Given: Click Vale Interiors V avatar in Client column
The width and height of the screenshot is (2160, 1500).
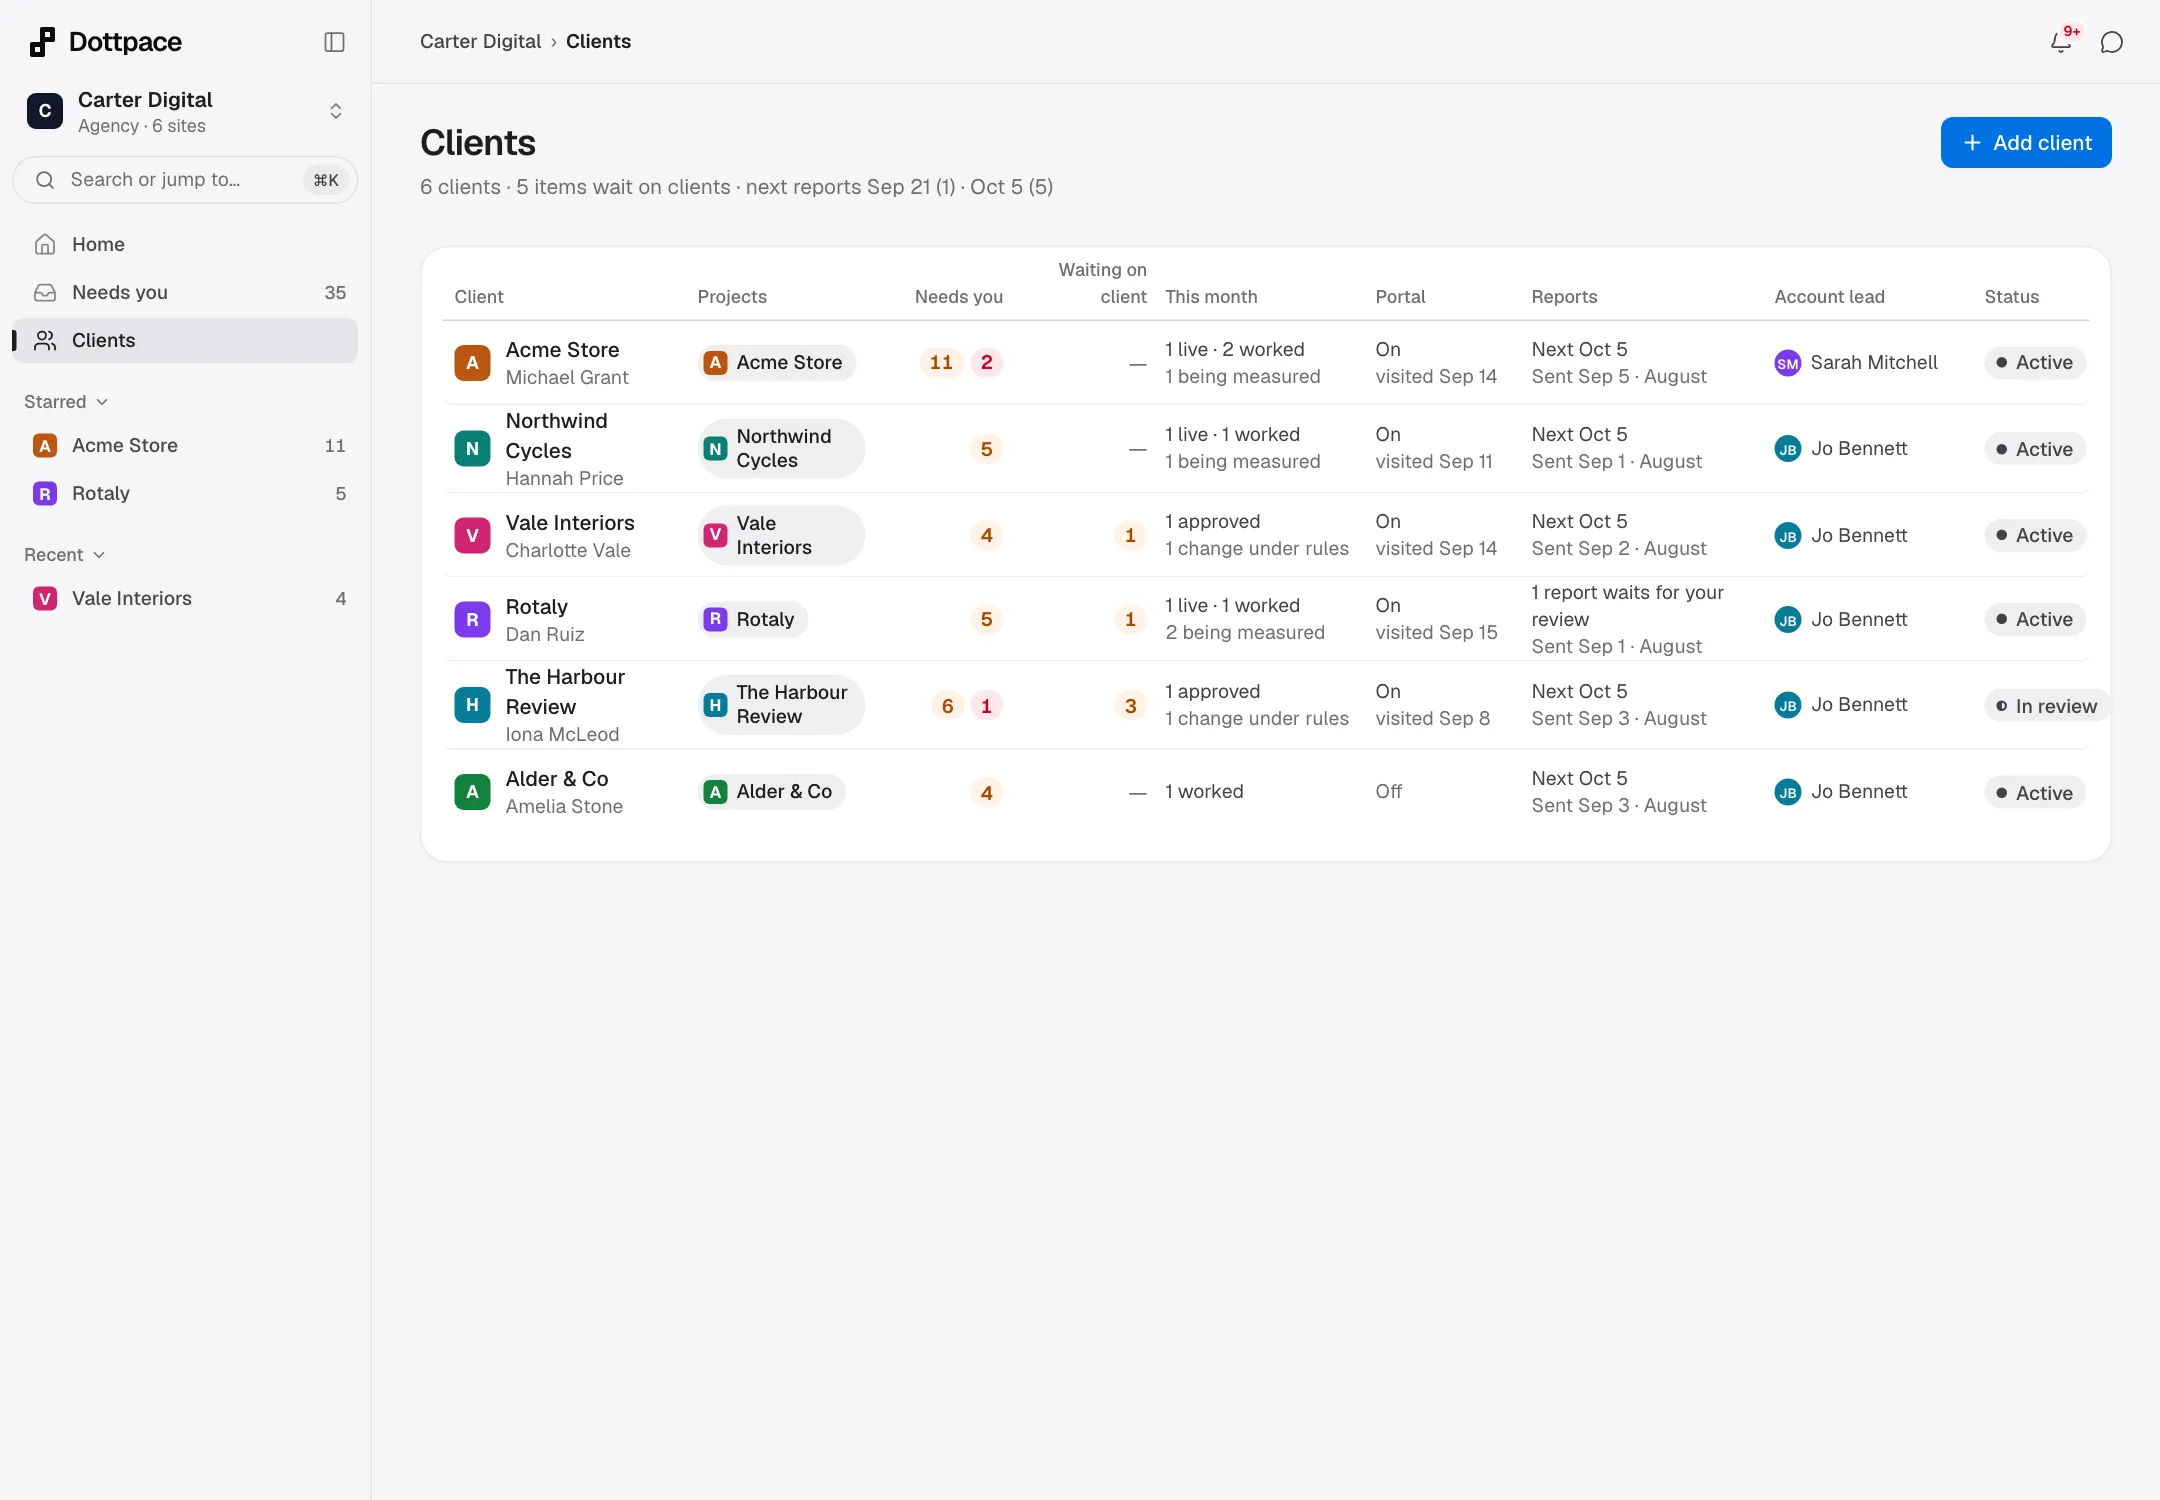Looking at the screenshot, I should click(472, 535).
